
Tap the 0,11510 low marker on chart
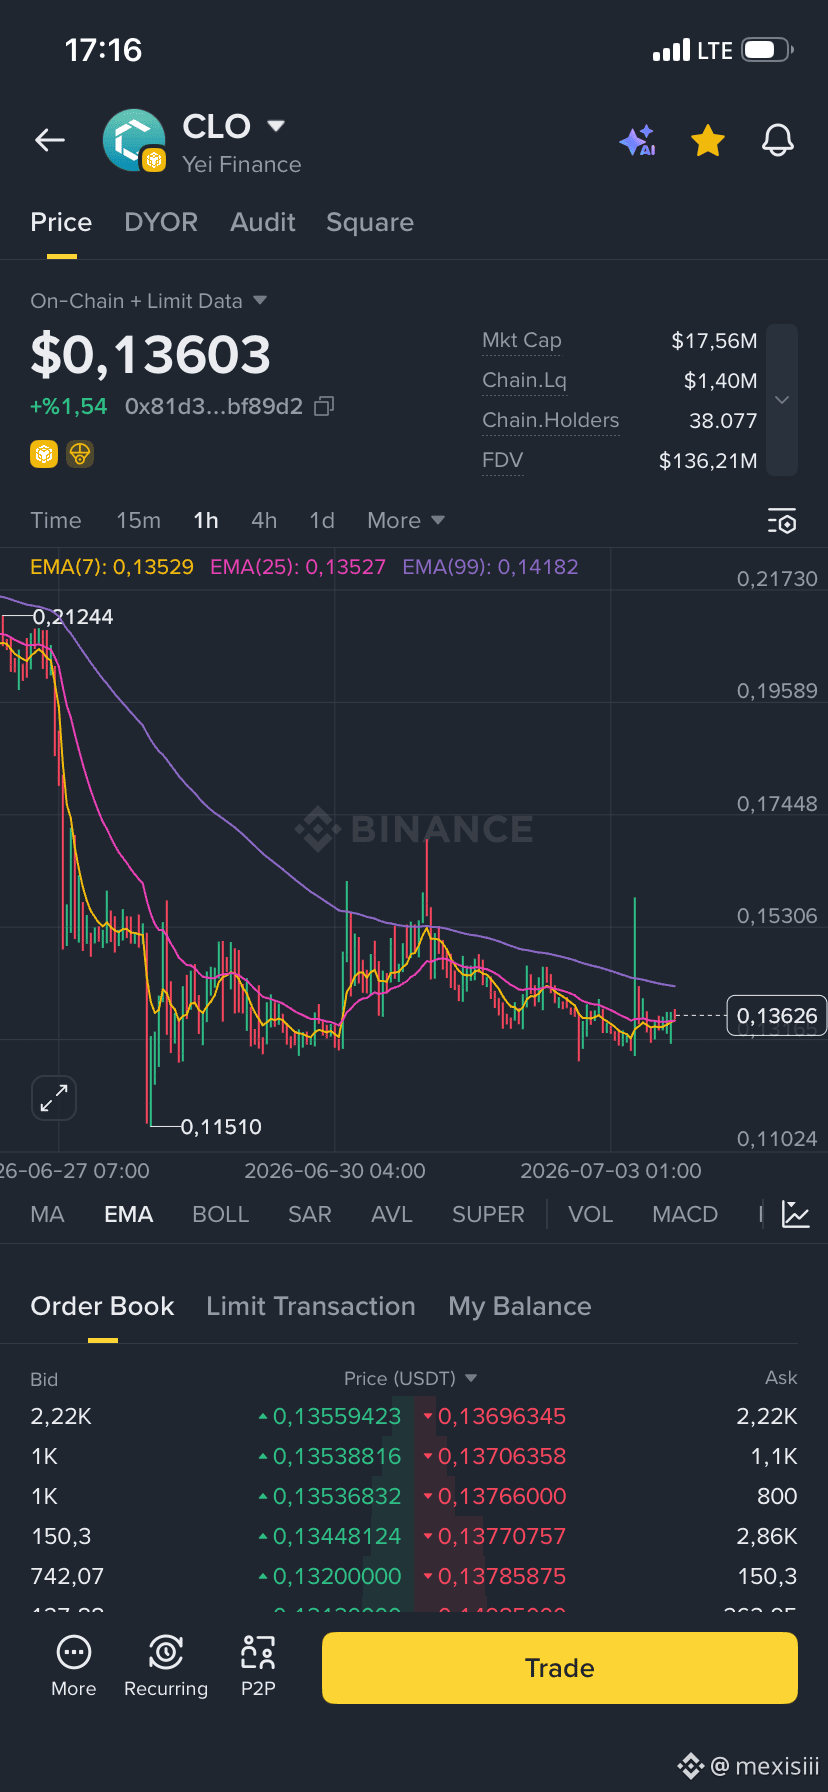click(221, 1127)
